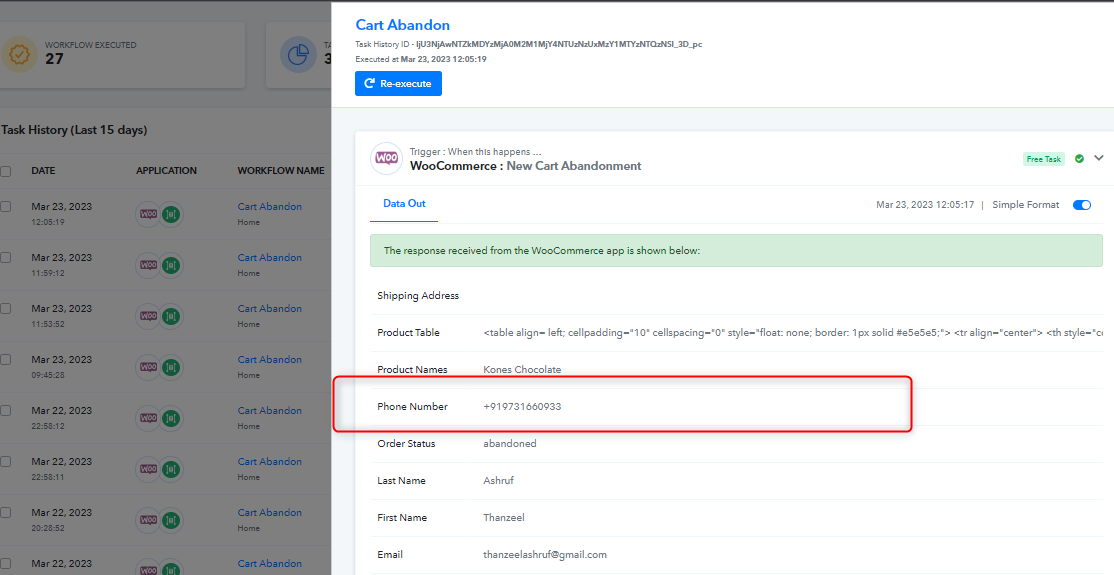Tick checkbox for Mar 23 12:05:19 row

coord(6,207)
